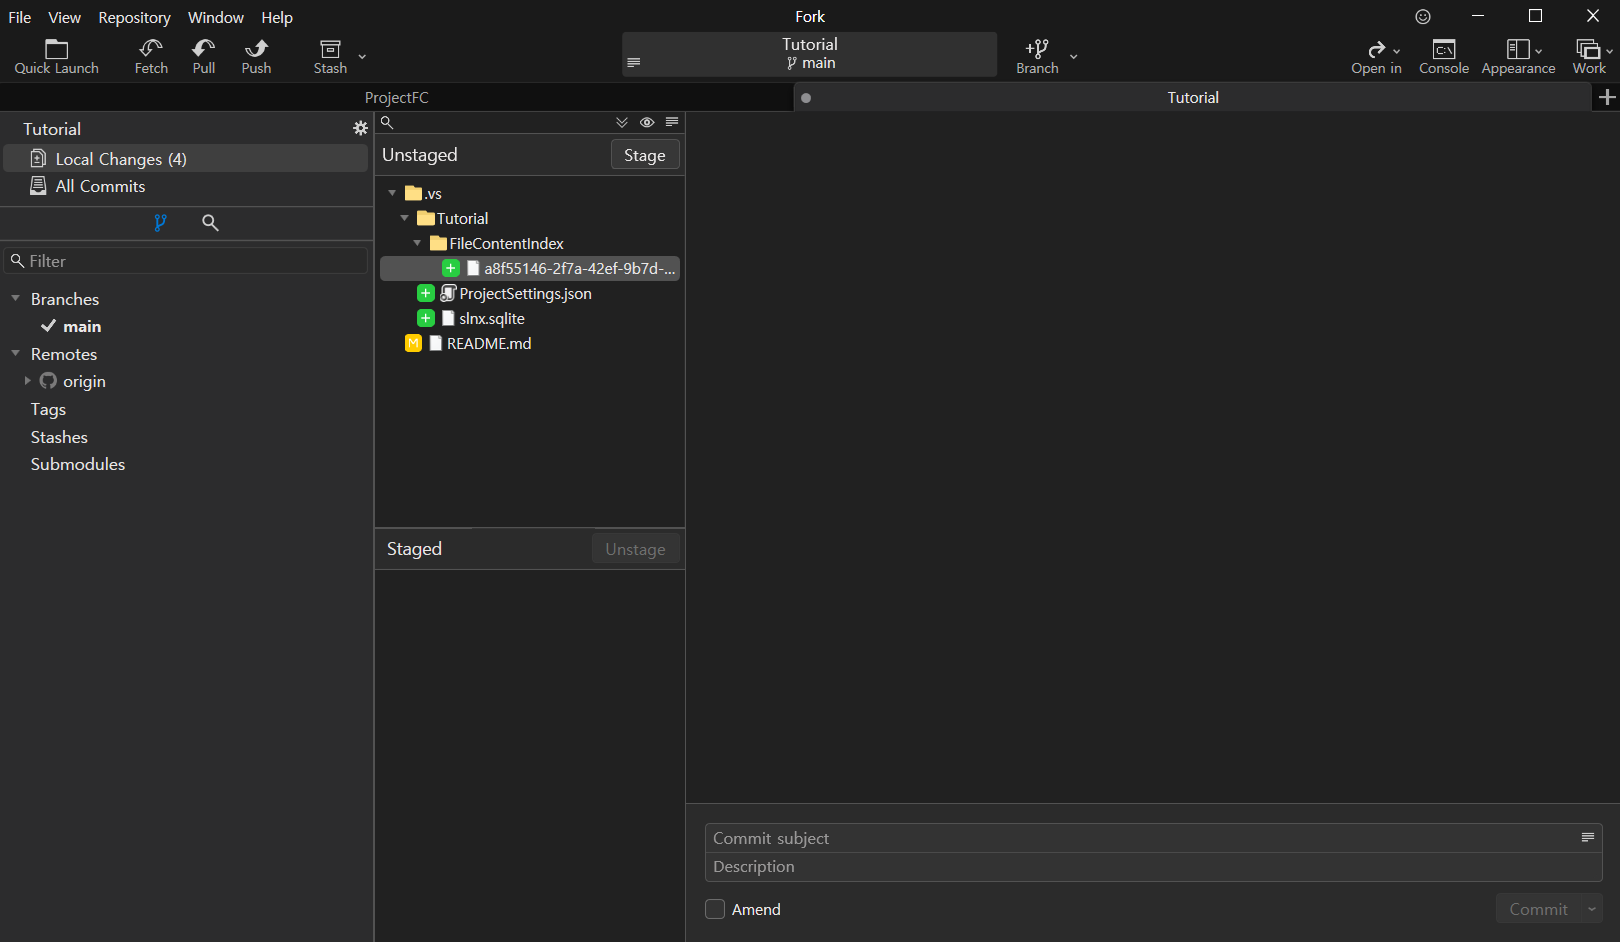Click the Tutorial main repository status box

809,54
